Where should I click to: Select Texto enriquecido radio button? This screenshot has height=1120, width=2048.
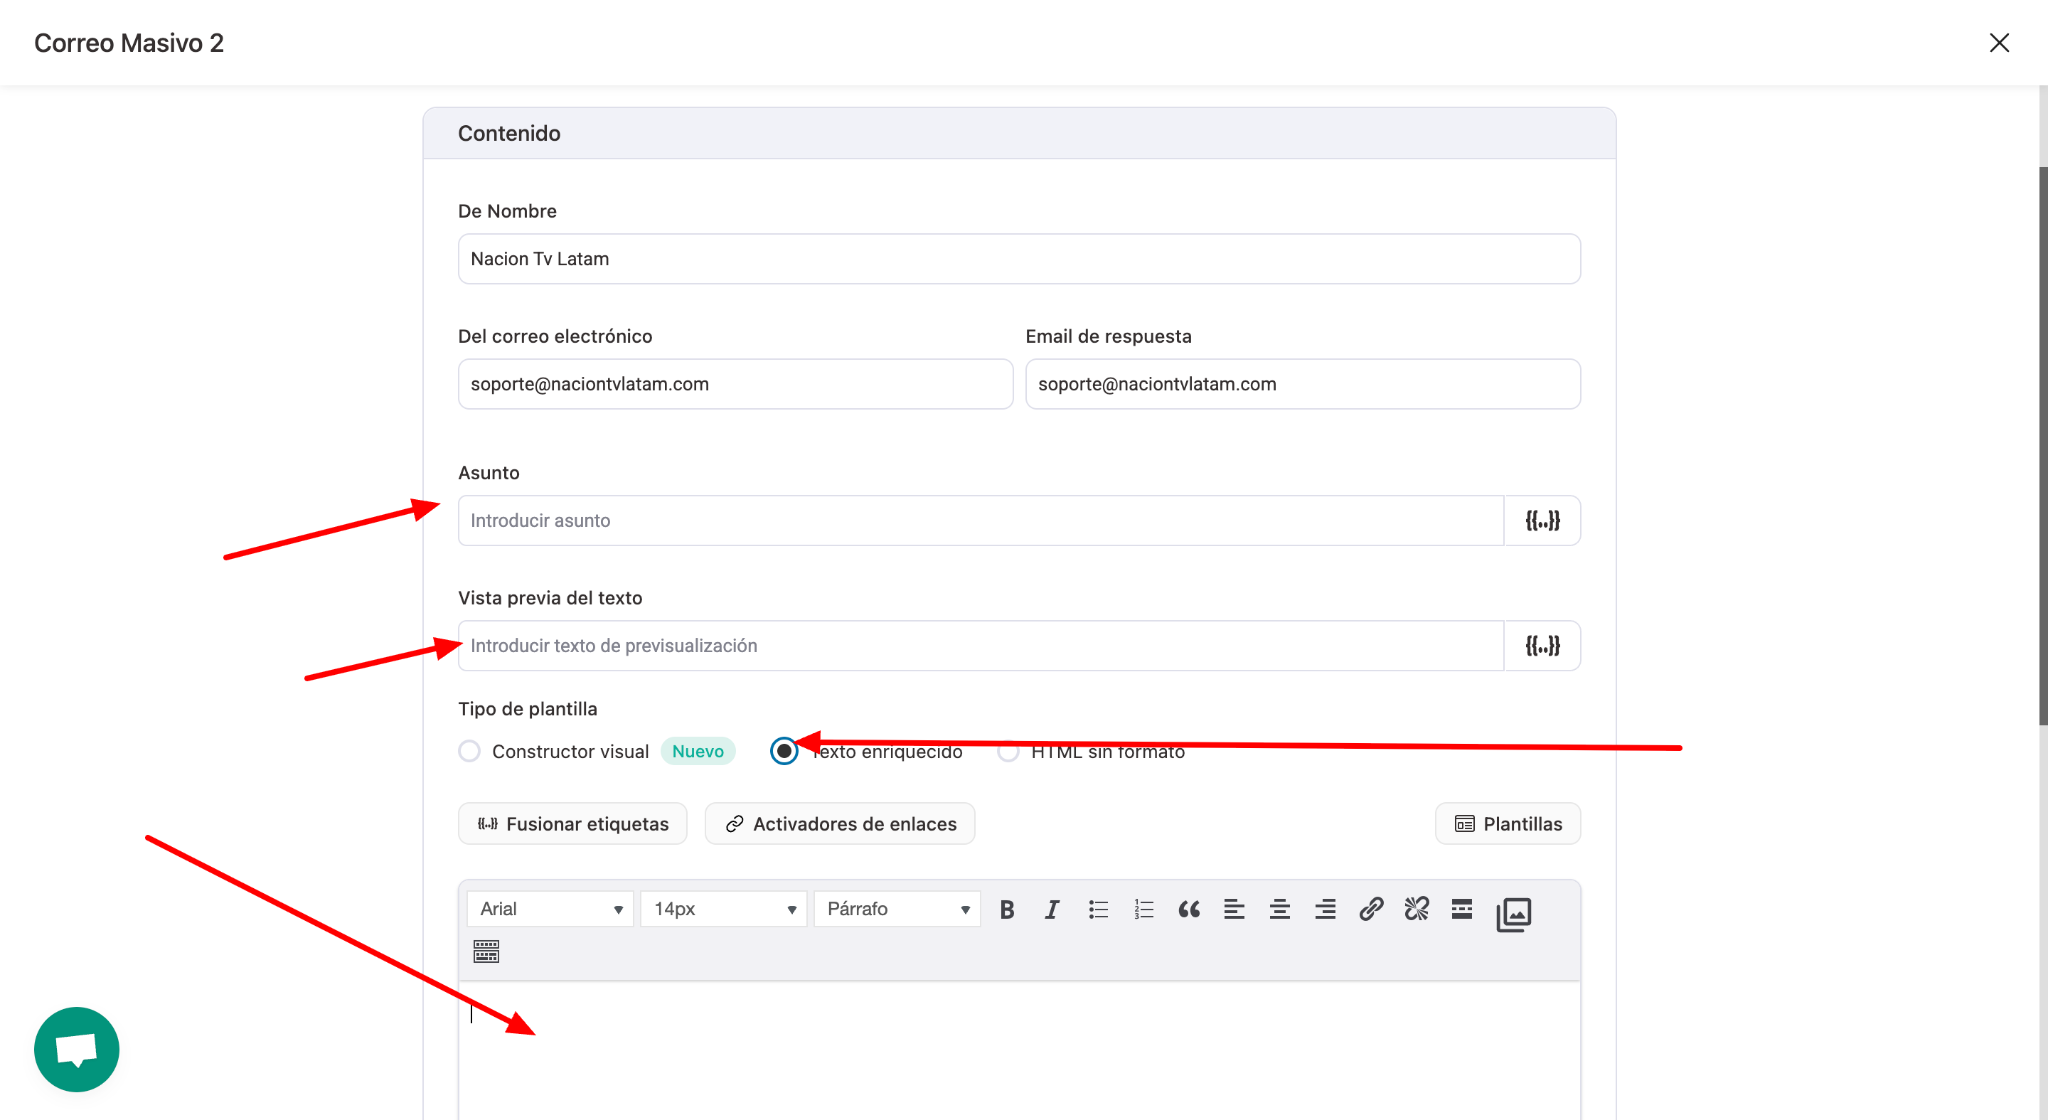pyautogui.click(x=784, y=751)
